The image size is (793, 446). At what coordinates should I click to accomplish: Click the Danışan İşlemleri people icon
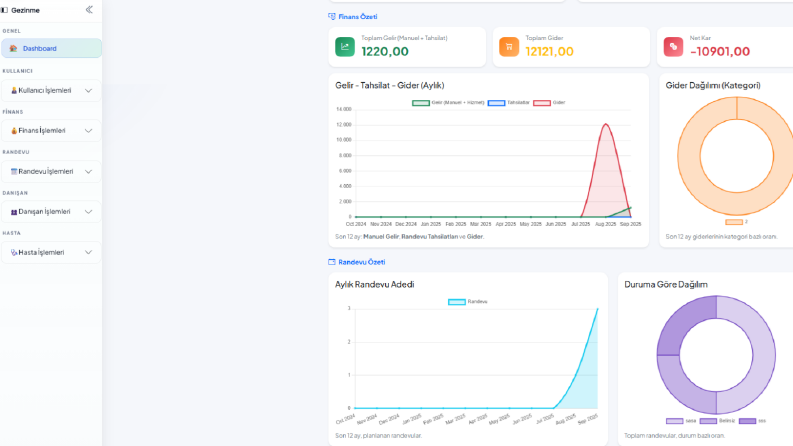pos(14,212)
